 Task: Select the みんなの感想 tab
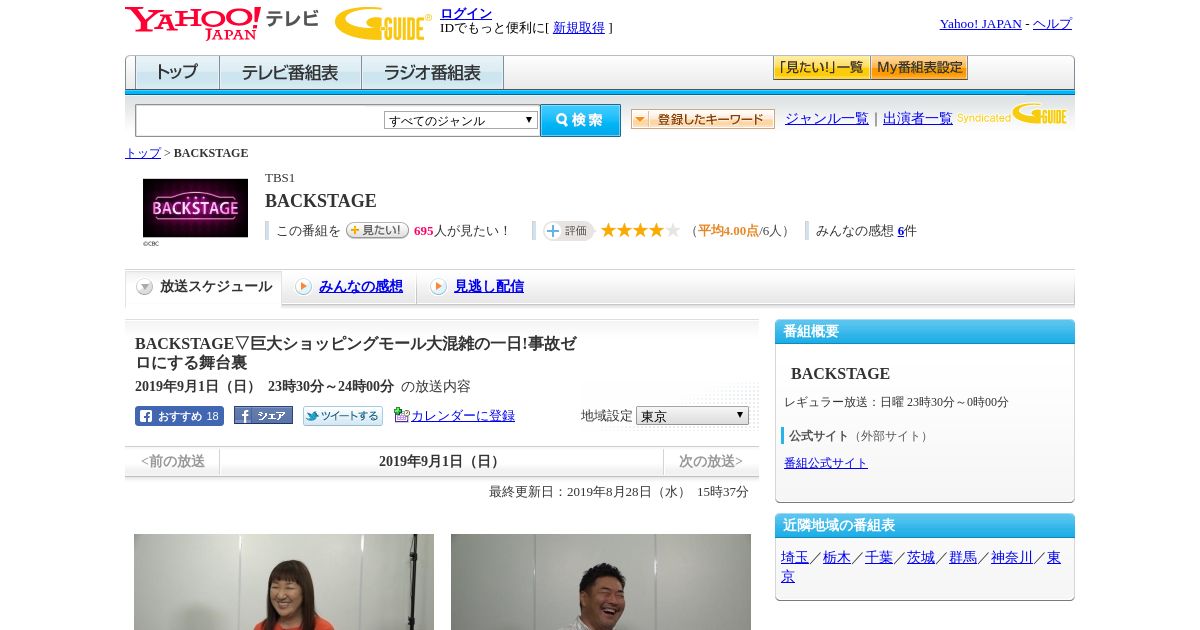coord(361,287)
